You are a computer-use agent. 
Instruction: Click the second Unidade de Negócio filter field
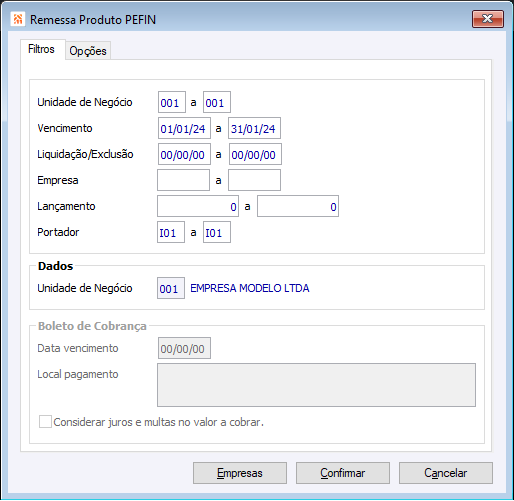tap(217, 102)
